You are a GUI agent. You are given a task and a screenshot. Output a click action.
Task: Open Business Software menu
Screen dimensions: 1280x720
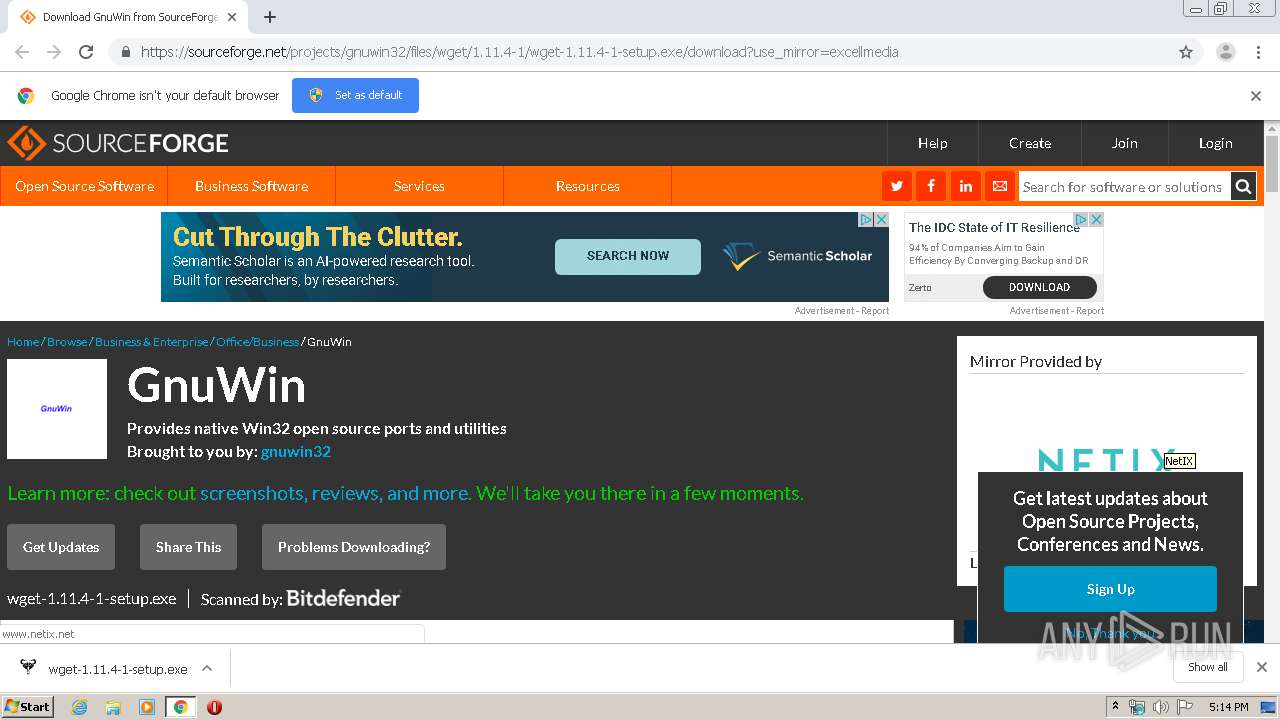click(251, 186)
